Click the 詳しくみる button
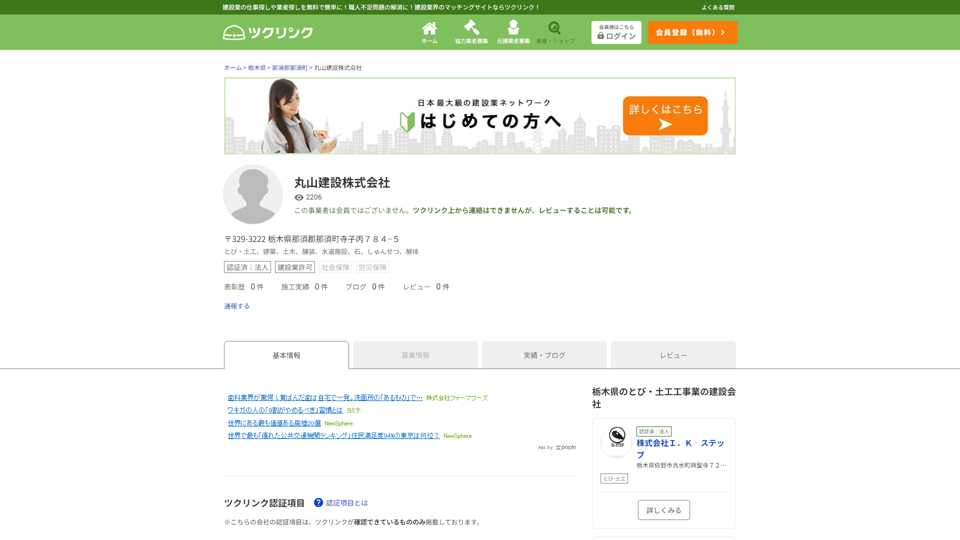960x540 pixels. tap(663, 510)
